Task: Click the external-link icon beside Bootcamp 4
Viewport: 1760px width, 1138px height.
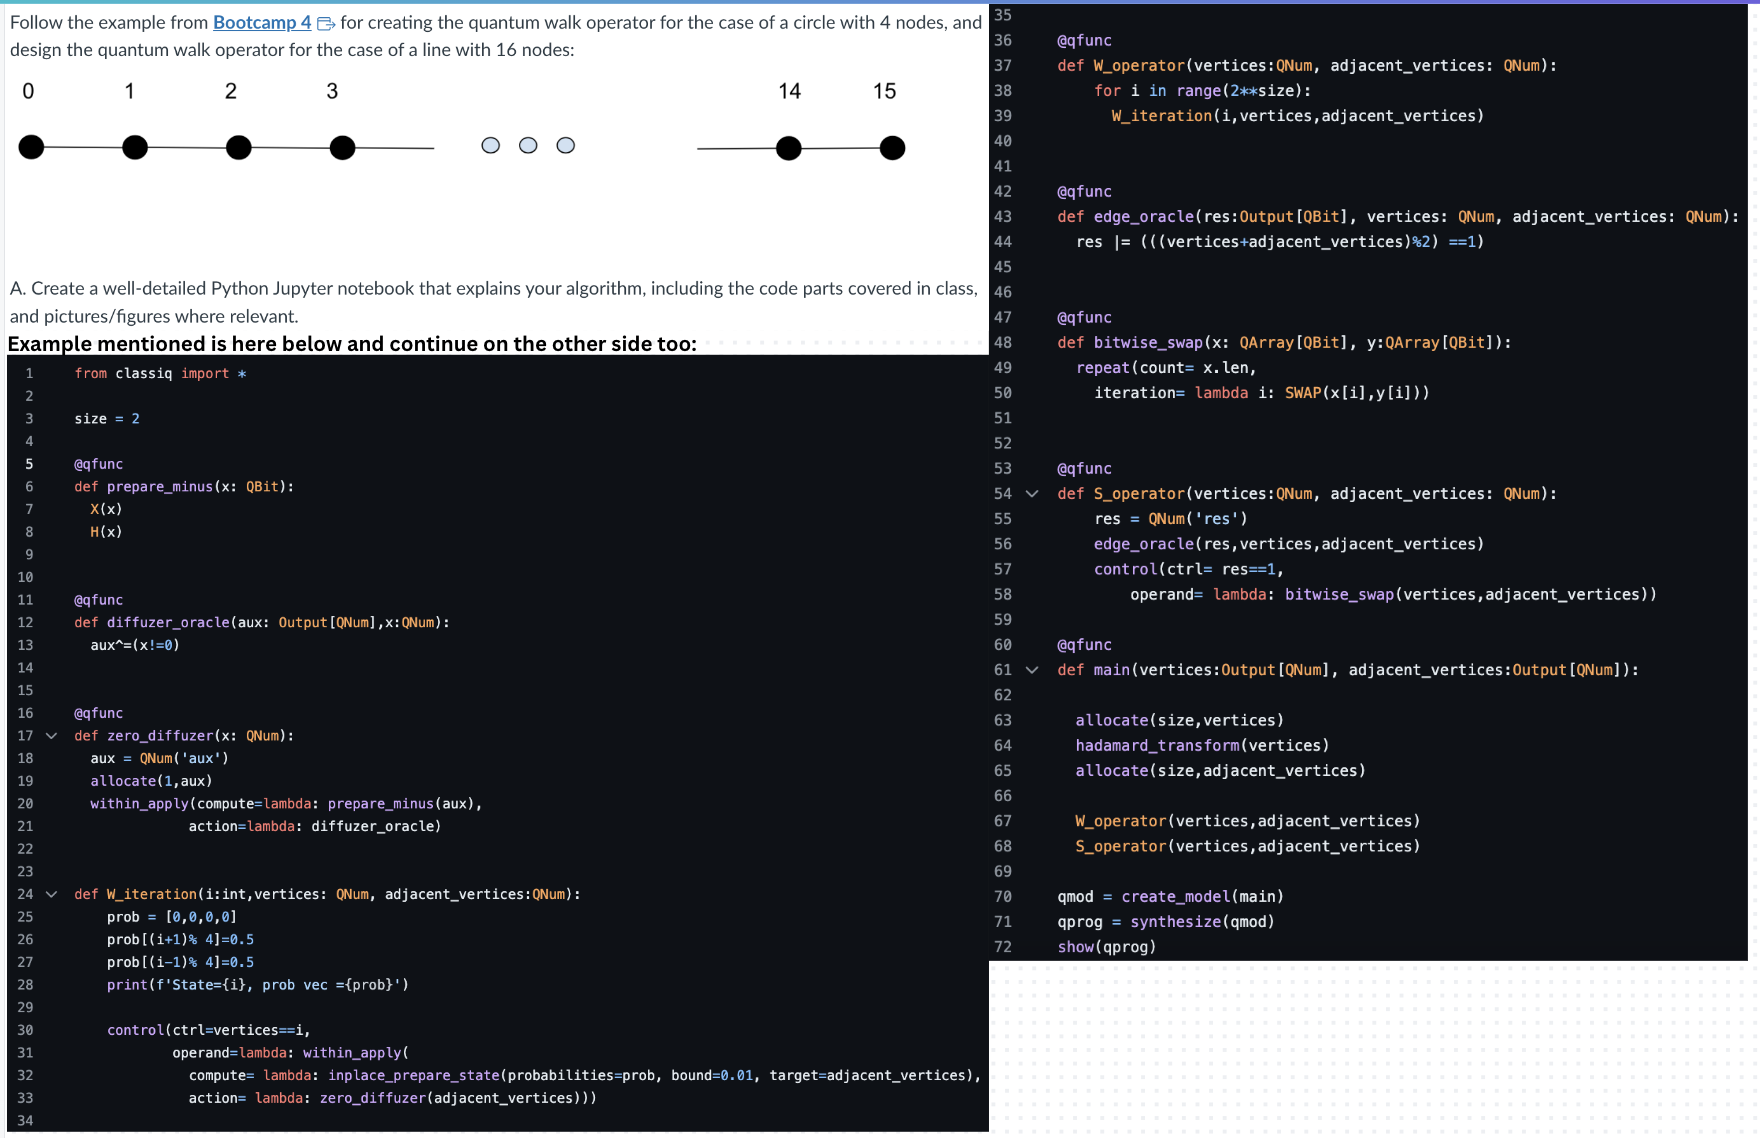Action: (x=326, y=23)
